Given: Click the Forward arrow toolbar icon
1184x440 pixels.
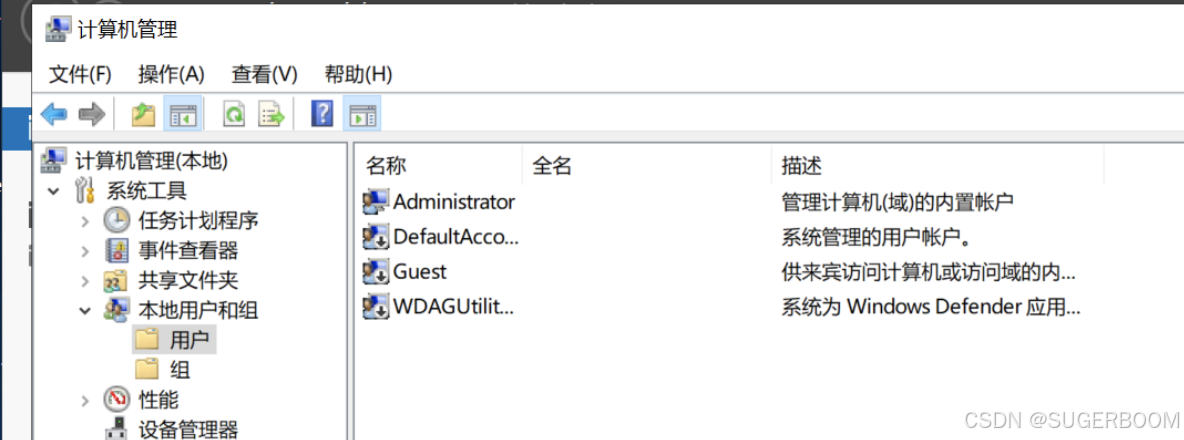Looking at the screenshot, I should pyautogui.click(x=91, y=115).
